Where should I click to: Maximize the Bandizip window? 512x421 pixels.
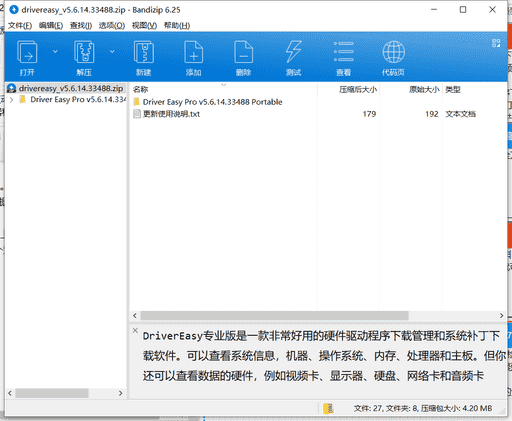click(463, 10)
